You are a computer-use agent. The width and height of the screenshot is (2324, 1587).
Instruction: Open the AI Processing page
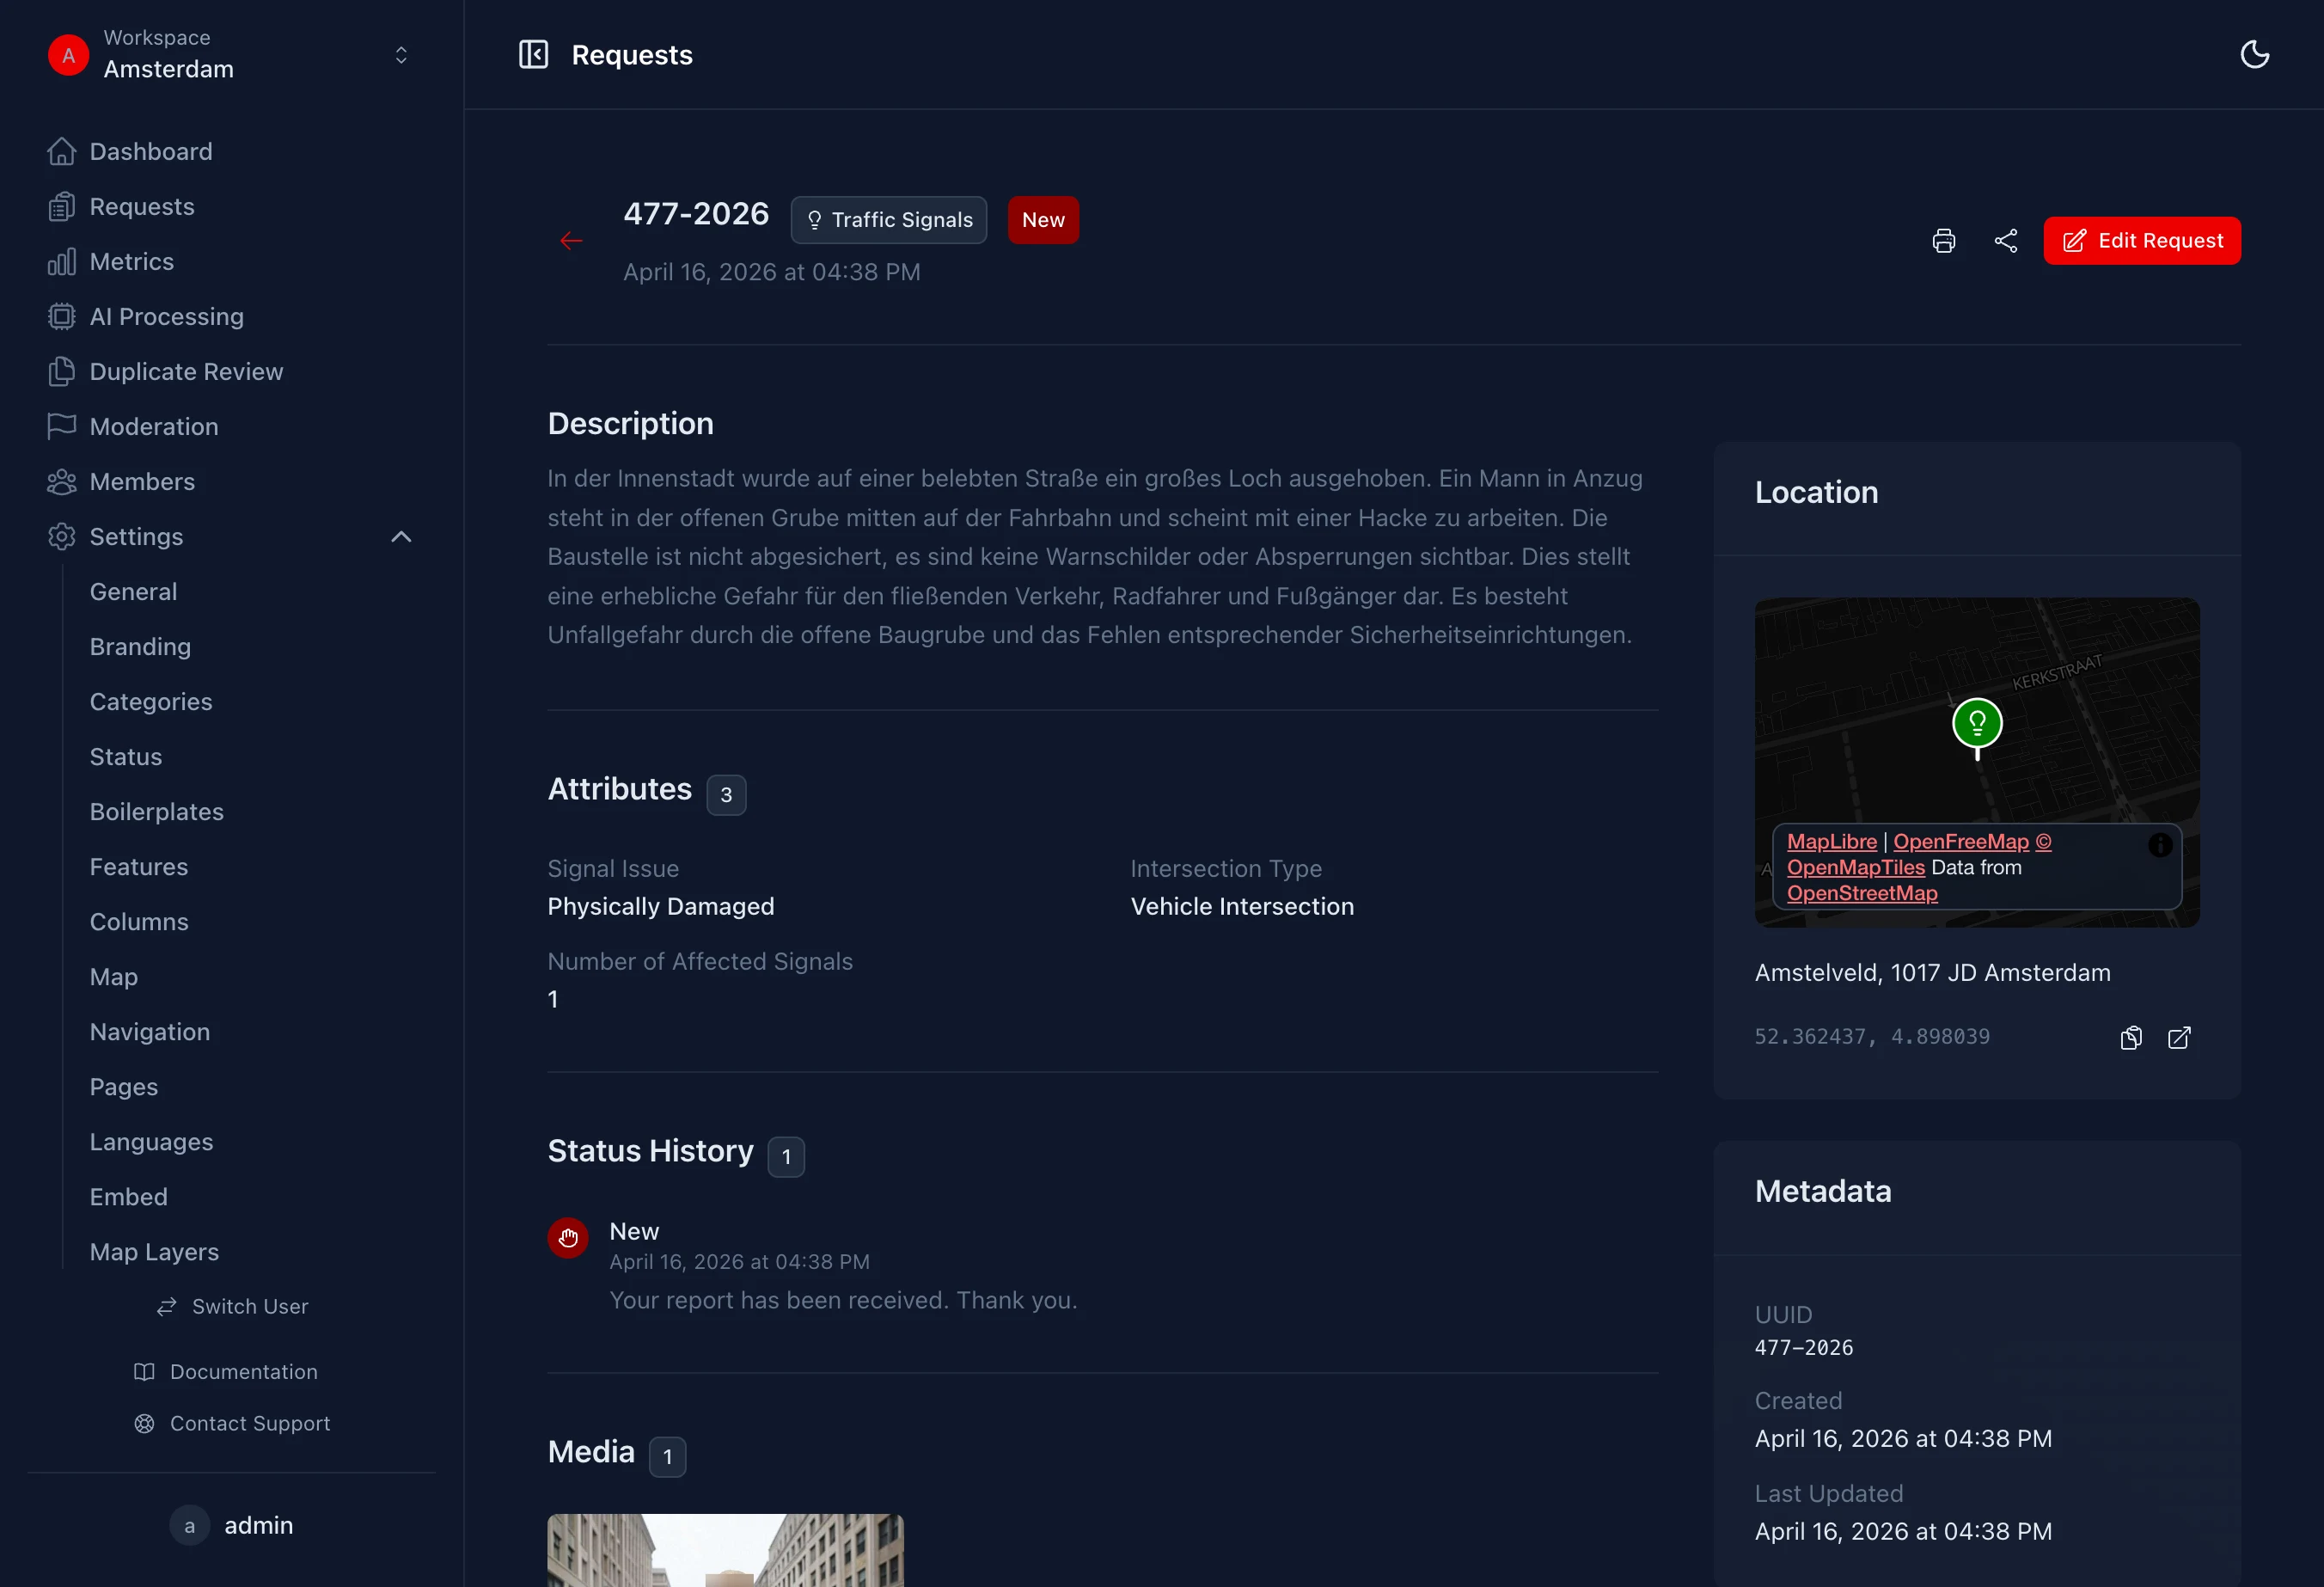pyautogui.click(x=166, y=317)
